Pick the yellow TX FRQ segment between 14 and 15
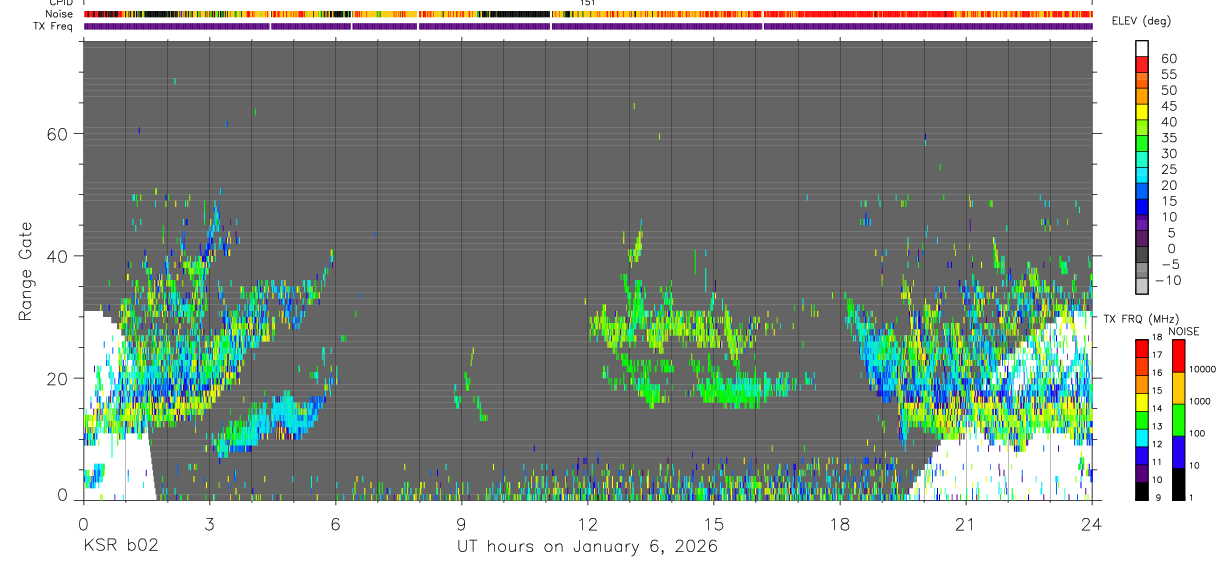The height and width of the screenshot is (567, 1228). tap(1141, 402)
